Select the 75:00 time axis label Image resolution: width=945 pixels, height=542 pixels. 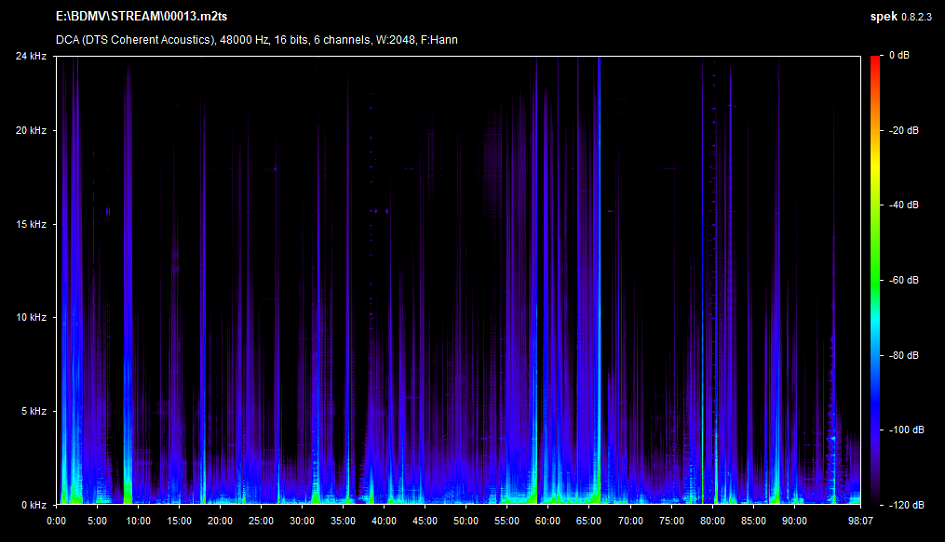click(671, 520)
